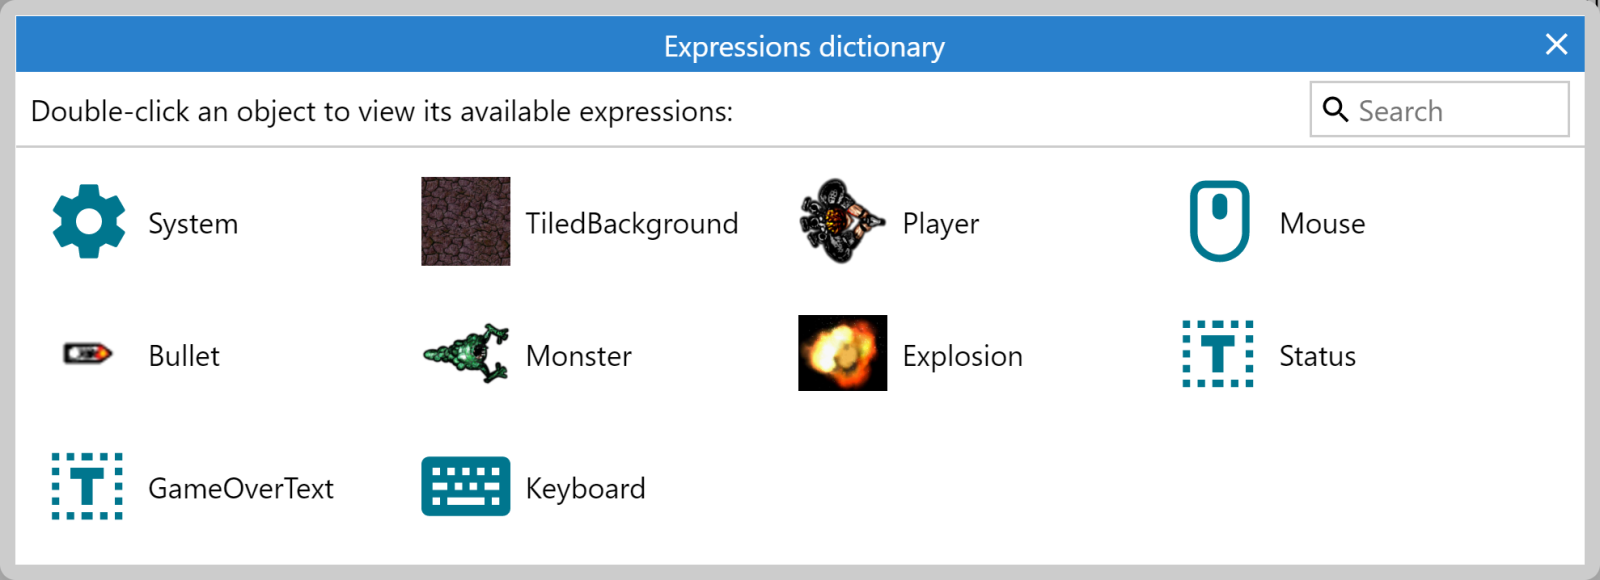Close the Expressions dictionary dialog

1557,44
